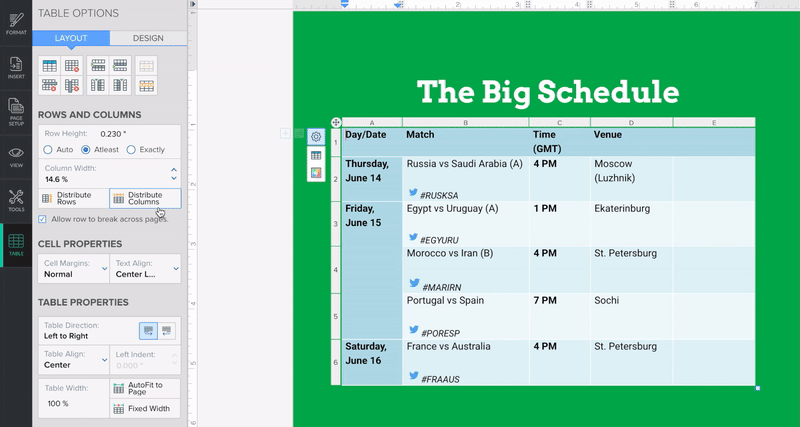Switch to the Layout tab

pyautogui.click(x=70, y=38)
